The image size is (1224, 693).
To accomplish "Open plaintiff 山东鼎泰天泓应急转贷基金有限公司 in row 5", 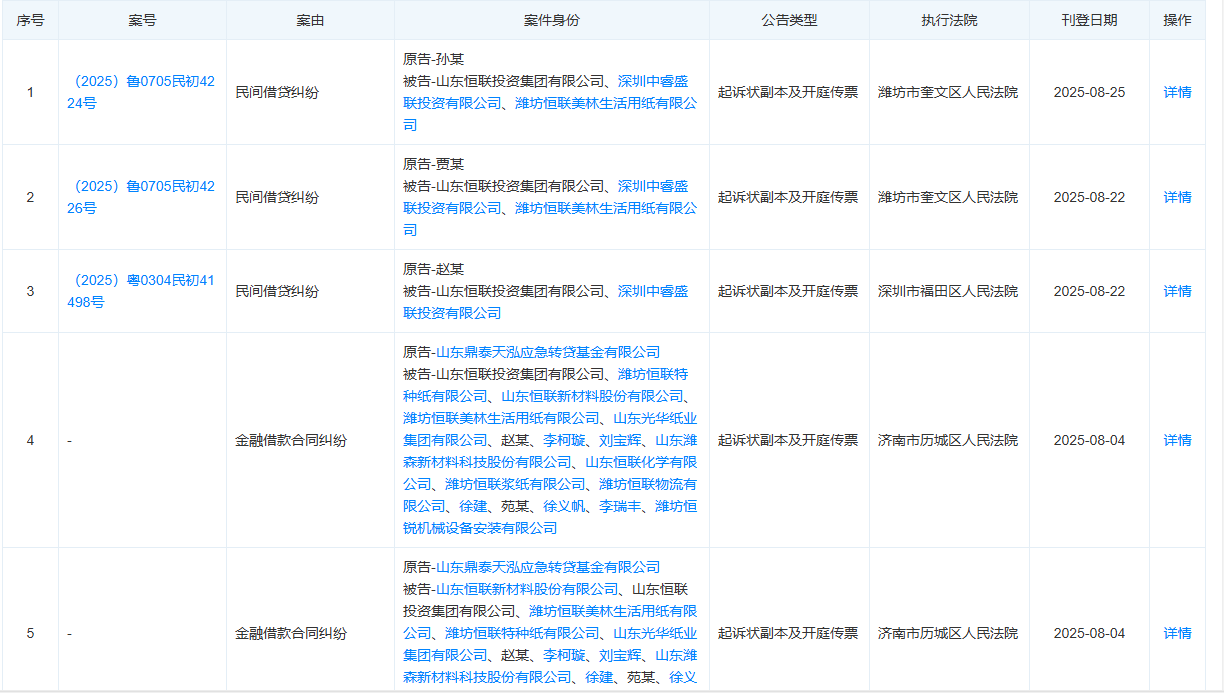I will pyautogui.click(x=548, y=567).
